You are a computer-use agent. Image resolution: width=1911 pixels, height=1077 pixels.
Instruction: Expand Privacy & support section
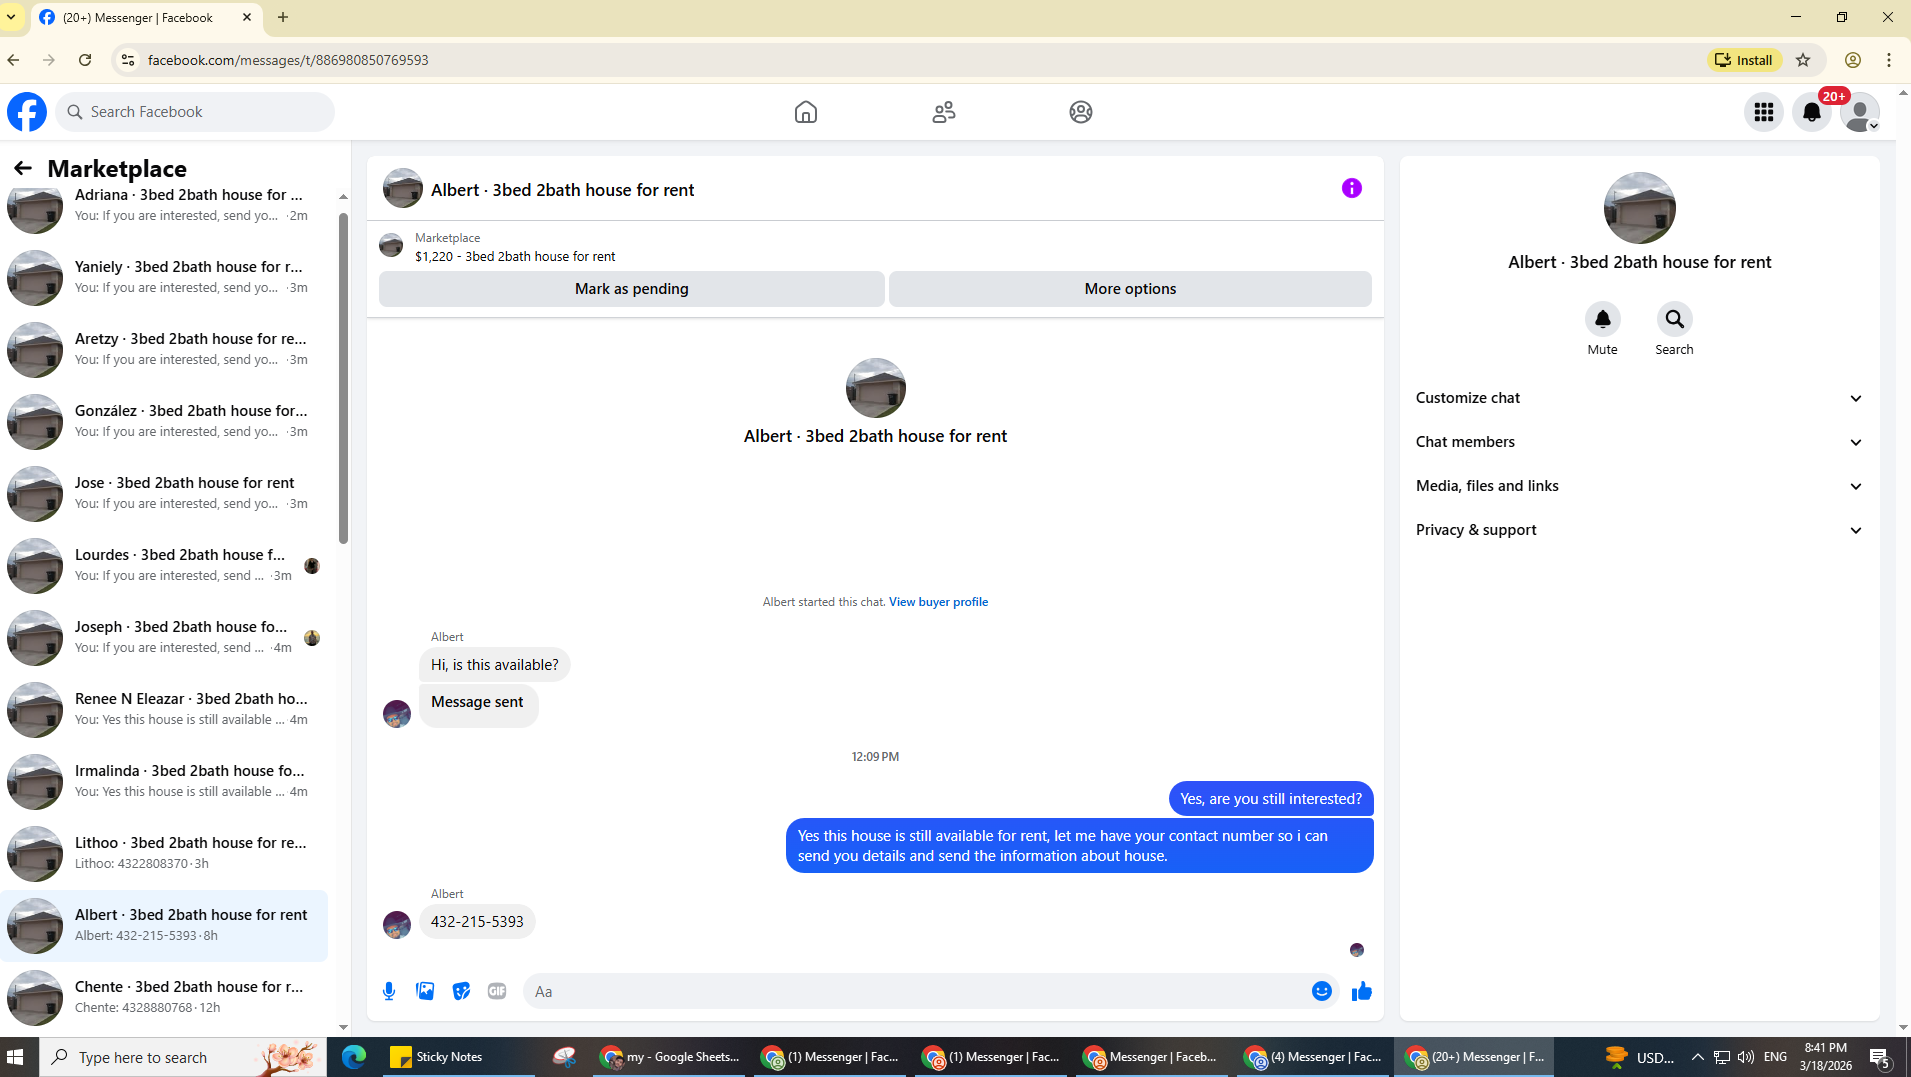[x=1639, y=530]
